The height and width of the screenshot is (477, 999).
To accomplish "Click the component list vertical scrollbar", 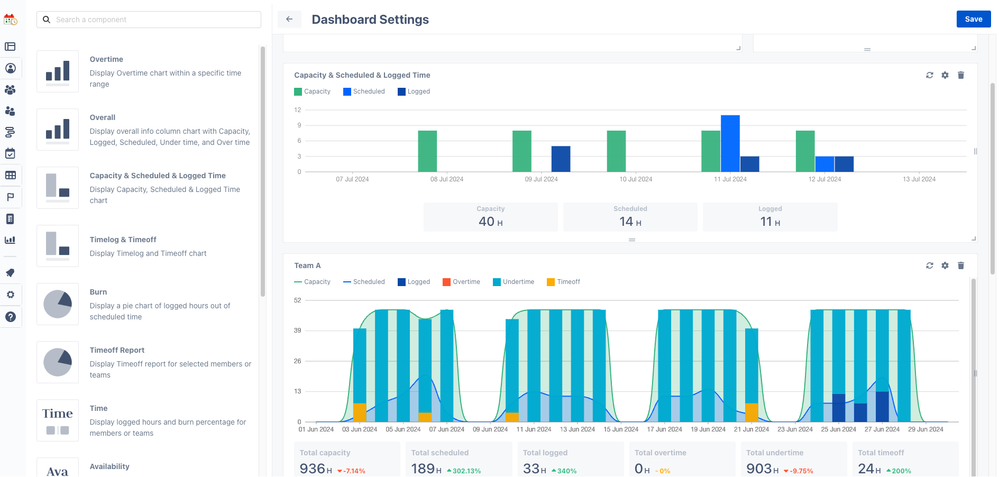I will pos(262,171).
